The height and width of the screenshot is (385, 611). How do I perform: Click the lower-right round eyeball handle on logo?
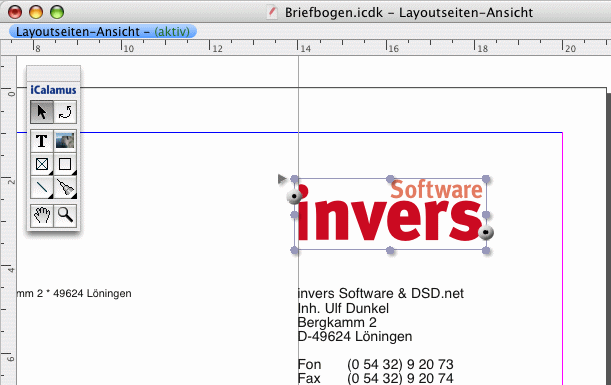486,232
